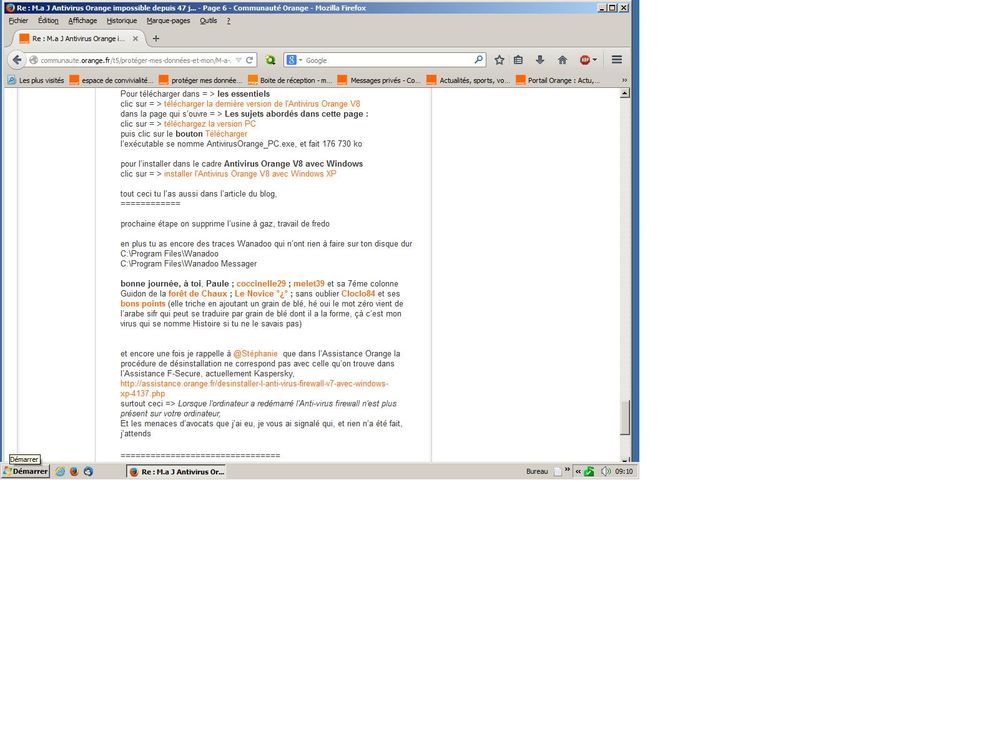Open the ? help menu
This screenshot has width=999, height=749.
tap(229, 20)
